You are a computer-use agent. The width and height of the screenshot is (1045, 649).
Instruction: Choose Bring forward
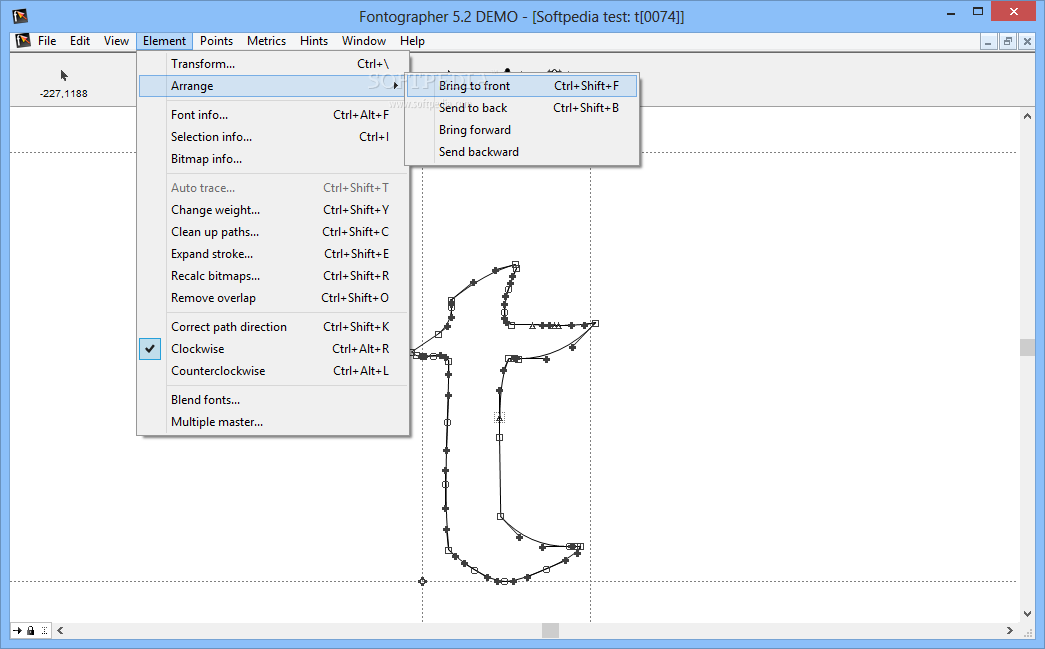tap(522, 130)
